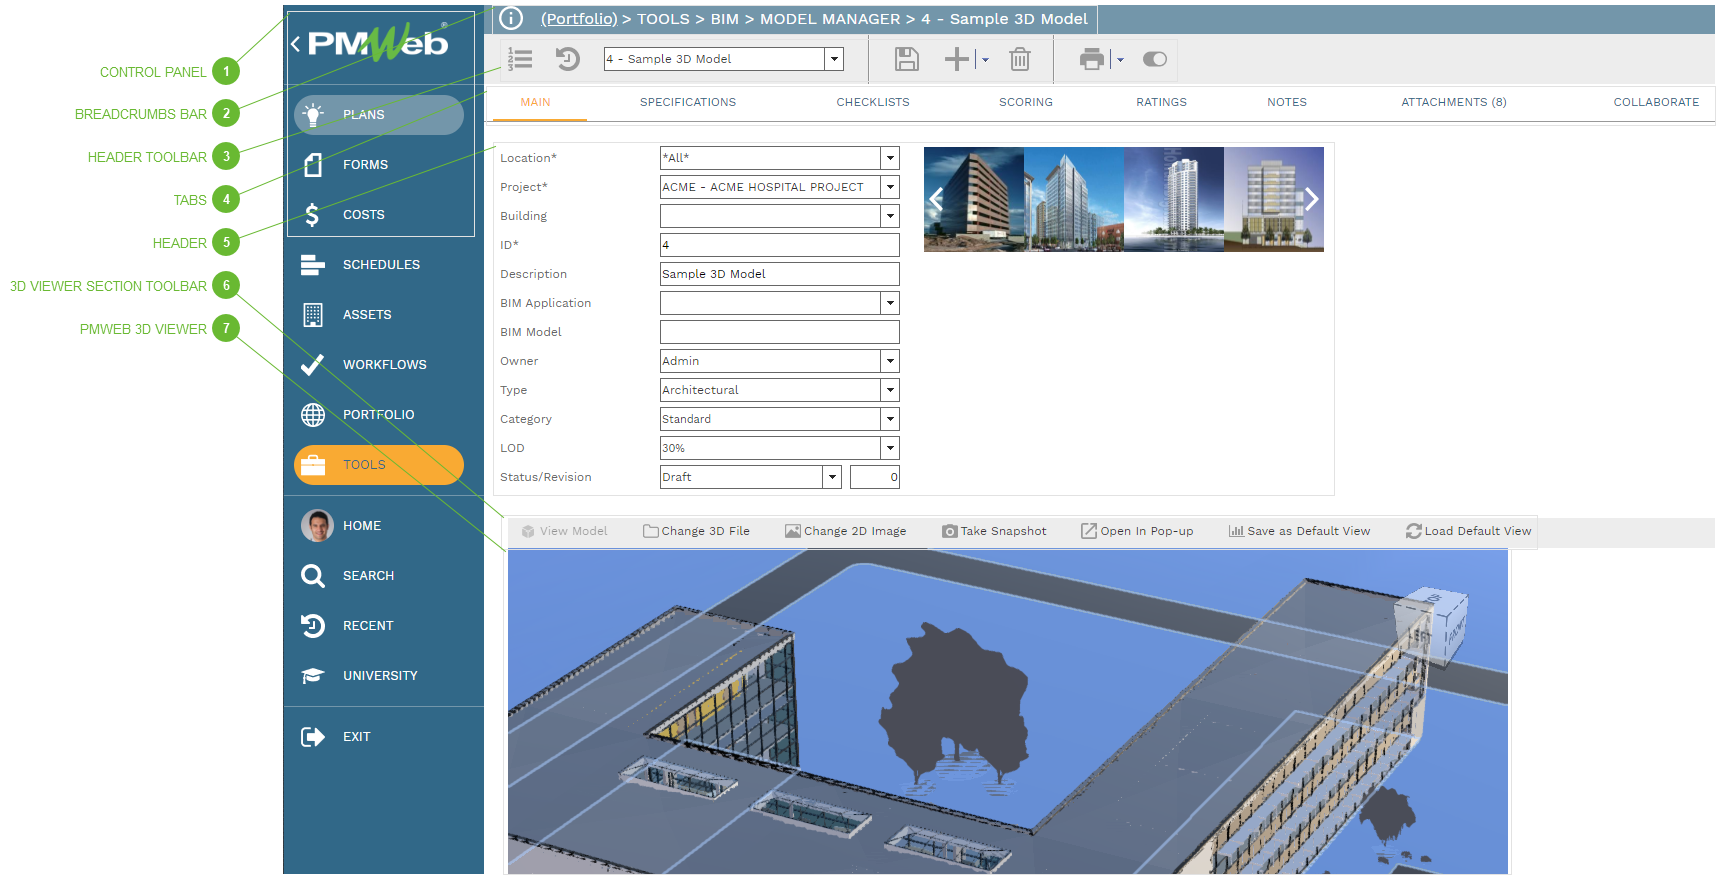1721x880 pixels.
Task: Show next images with the carousel right arrow
Action: [x=1311, y=200]
